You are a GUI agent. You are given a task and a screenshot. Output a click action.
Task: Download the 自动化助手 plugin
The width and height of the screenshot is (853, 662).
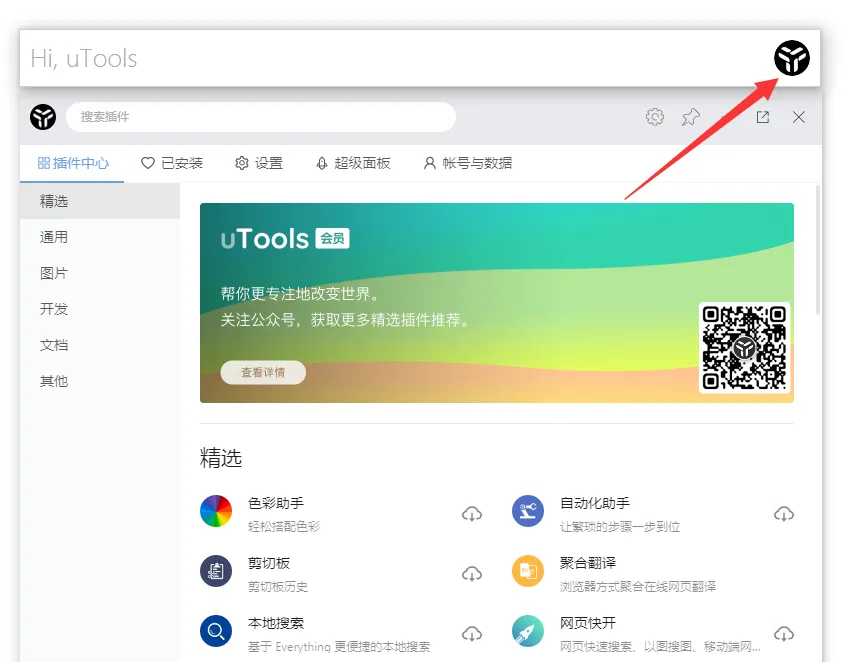click(783, 513)
